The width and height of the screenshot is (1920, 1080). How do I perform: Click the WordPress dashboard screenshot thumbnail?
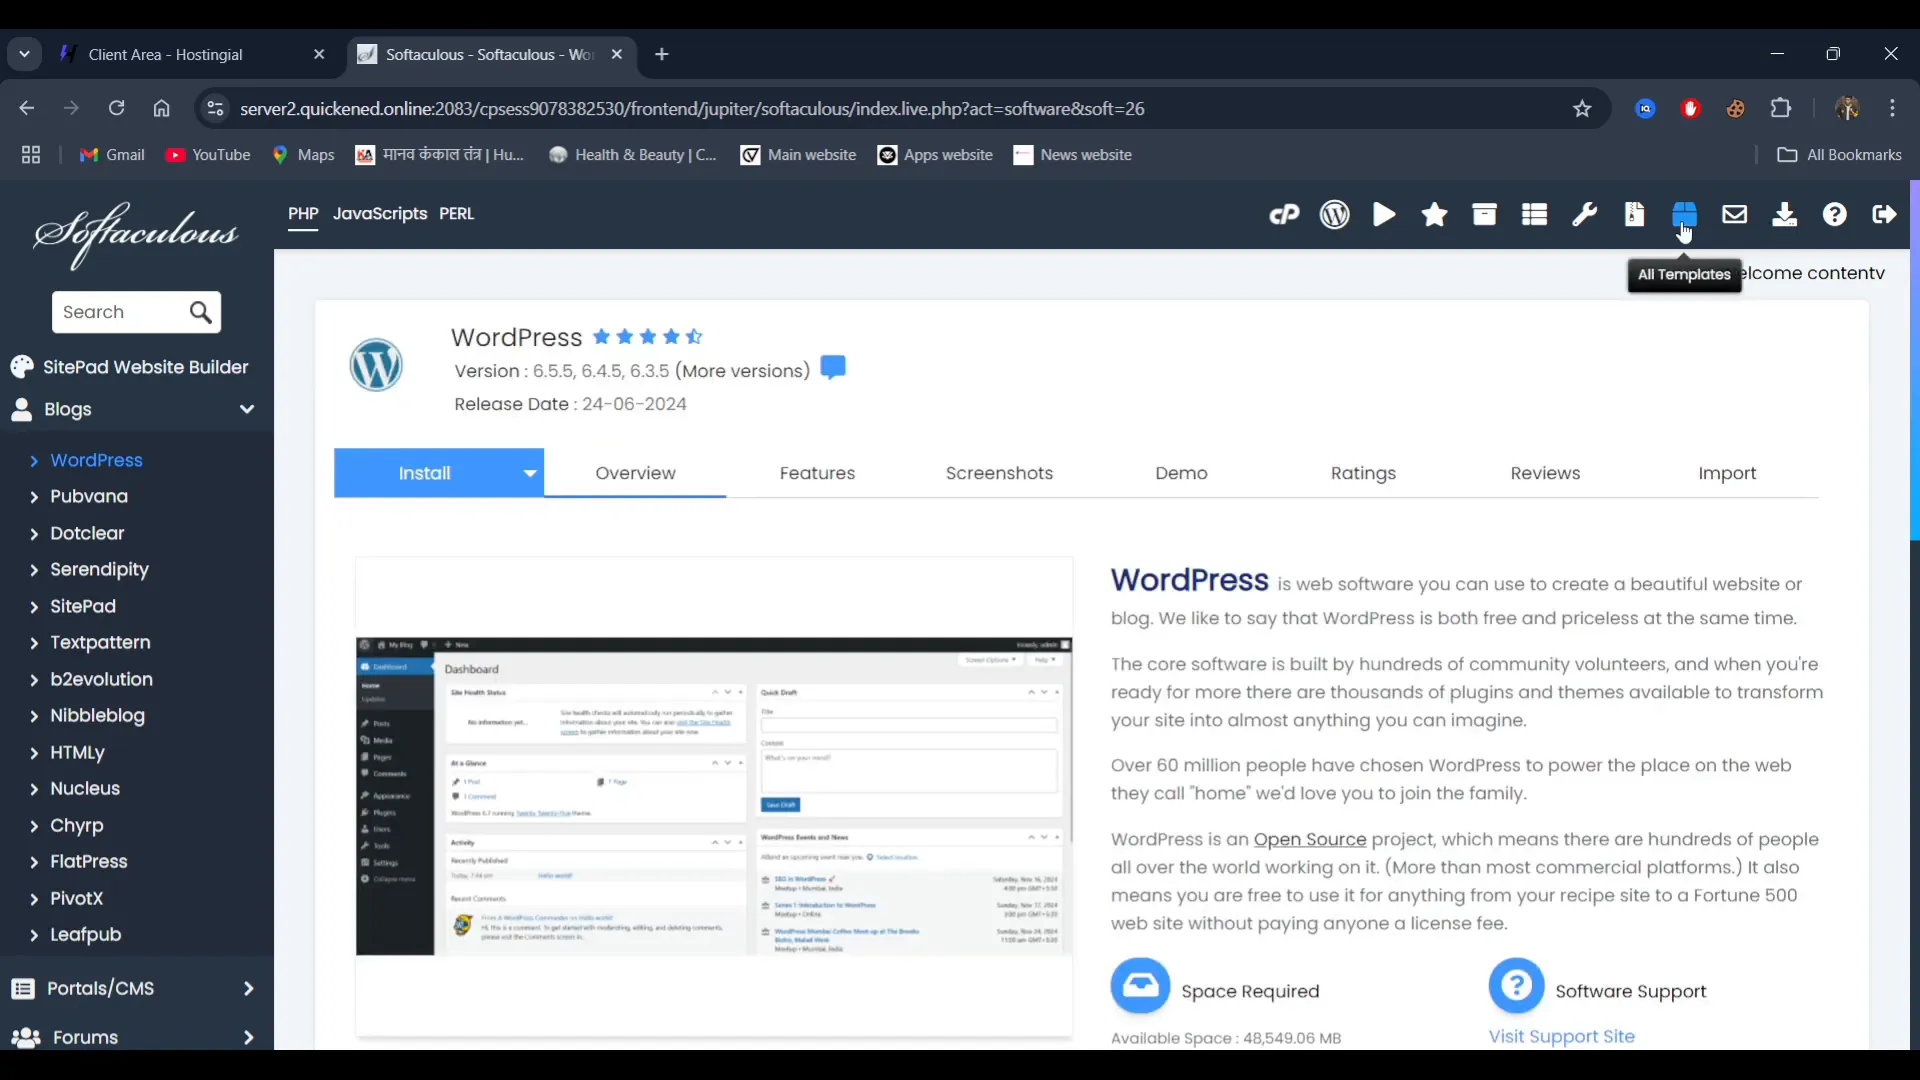714,795
